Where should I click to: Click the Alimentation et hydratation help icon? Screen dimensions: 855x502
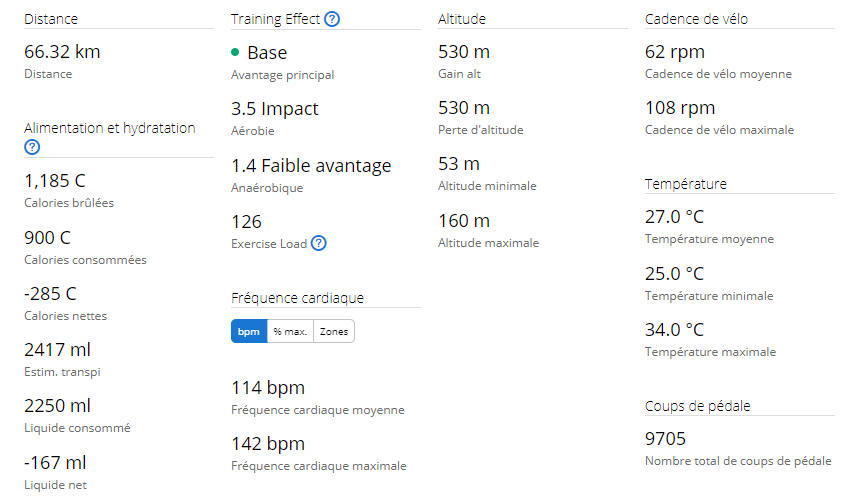pyautogui.click(x=32, y=147)
